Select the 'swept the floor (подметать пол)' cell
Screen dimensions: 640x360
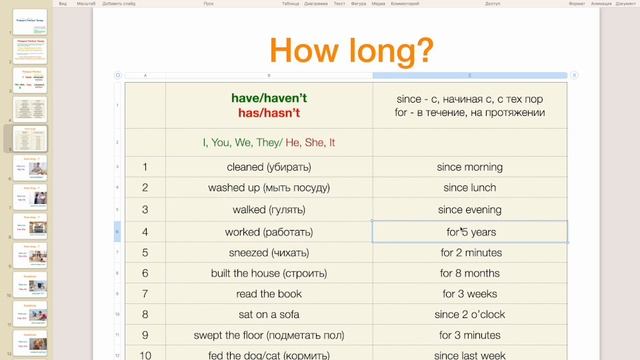269,335
